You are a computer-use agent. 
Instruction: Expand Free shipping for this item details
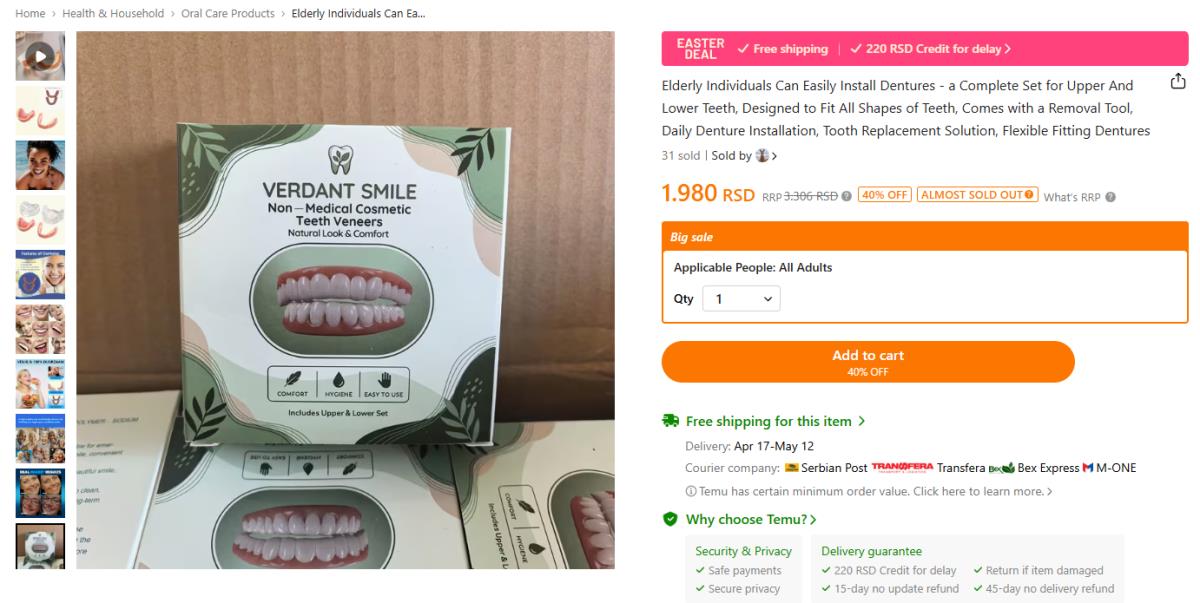click(x=775, y=421)
